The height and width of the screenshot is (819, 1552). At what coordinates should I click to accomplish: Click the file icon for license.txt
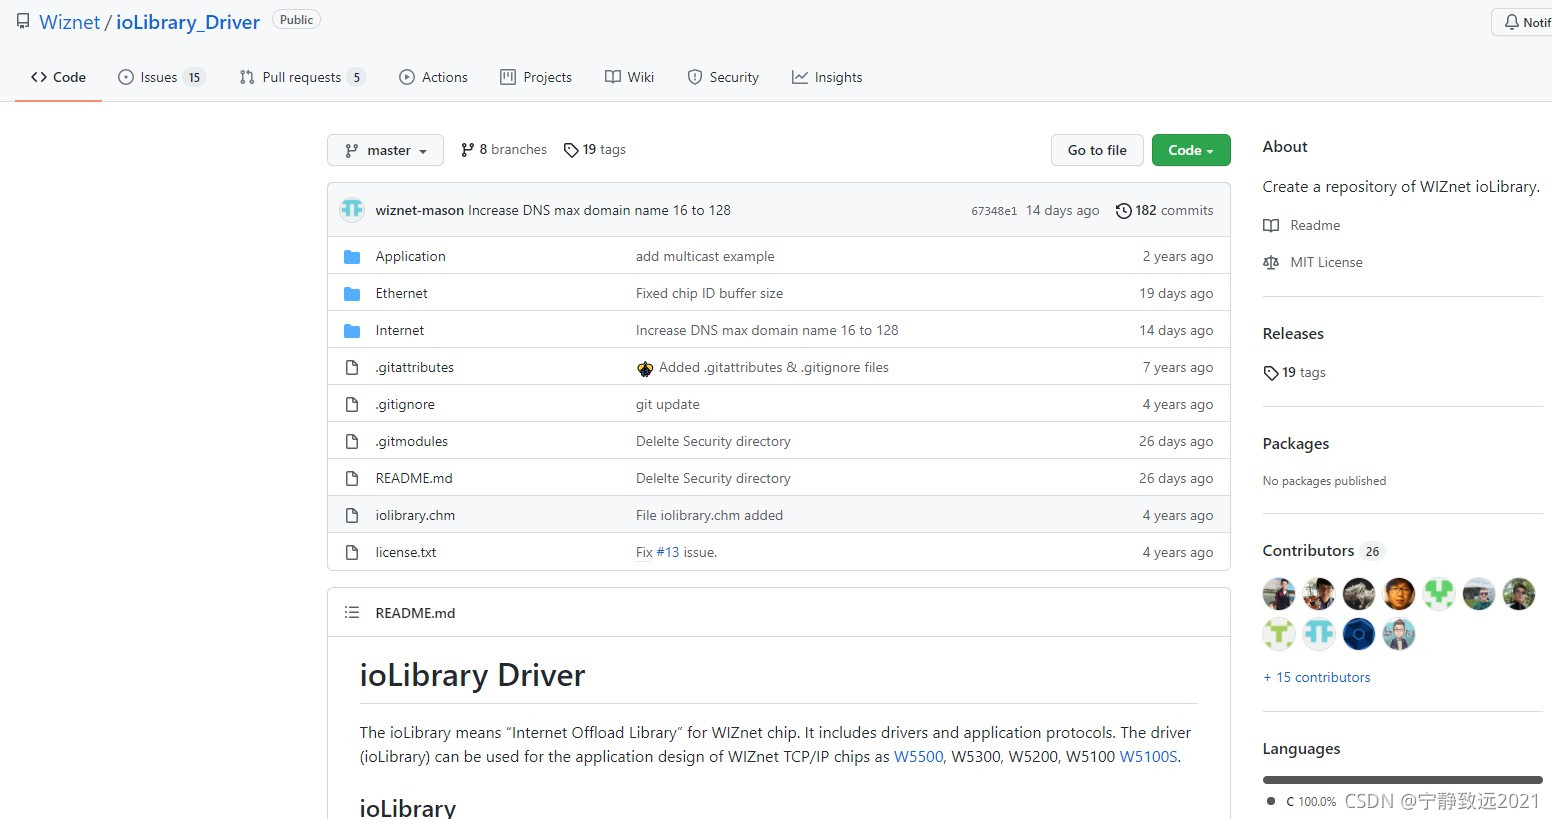352,553
